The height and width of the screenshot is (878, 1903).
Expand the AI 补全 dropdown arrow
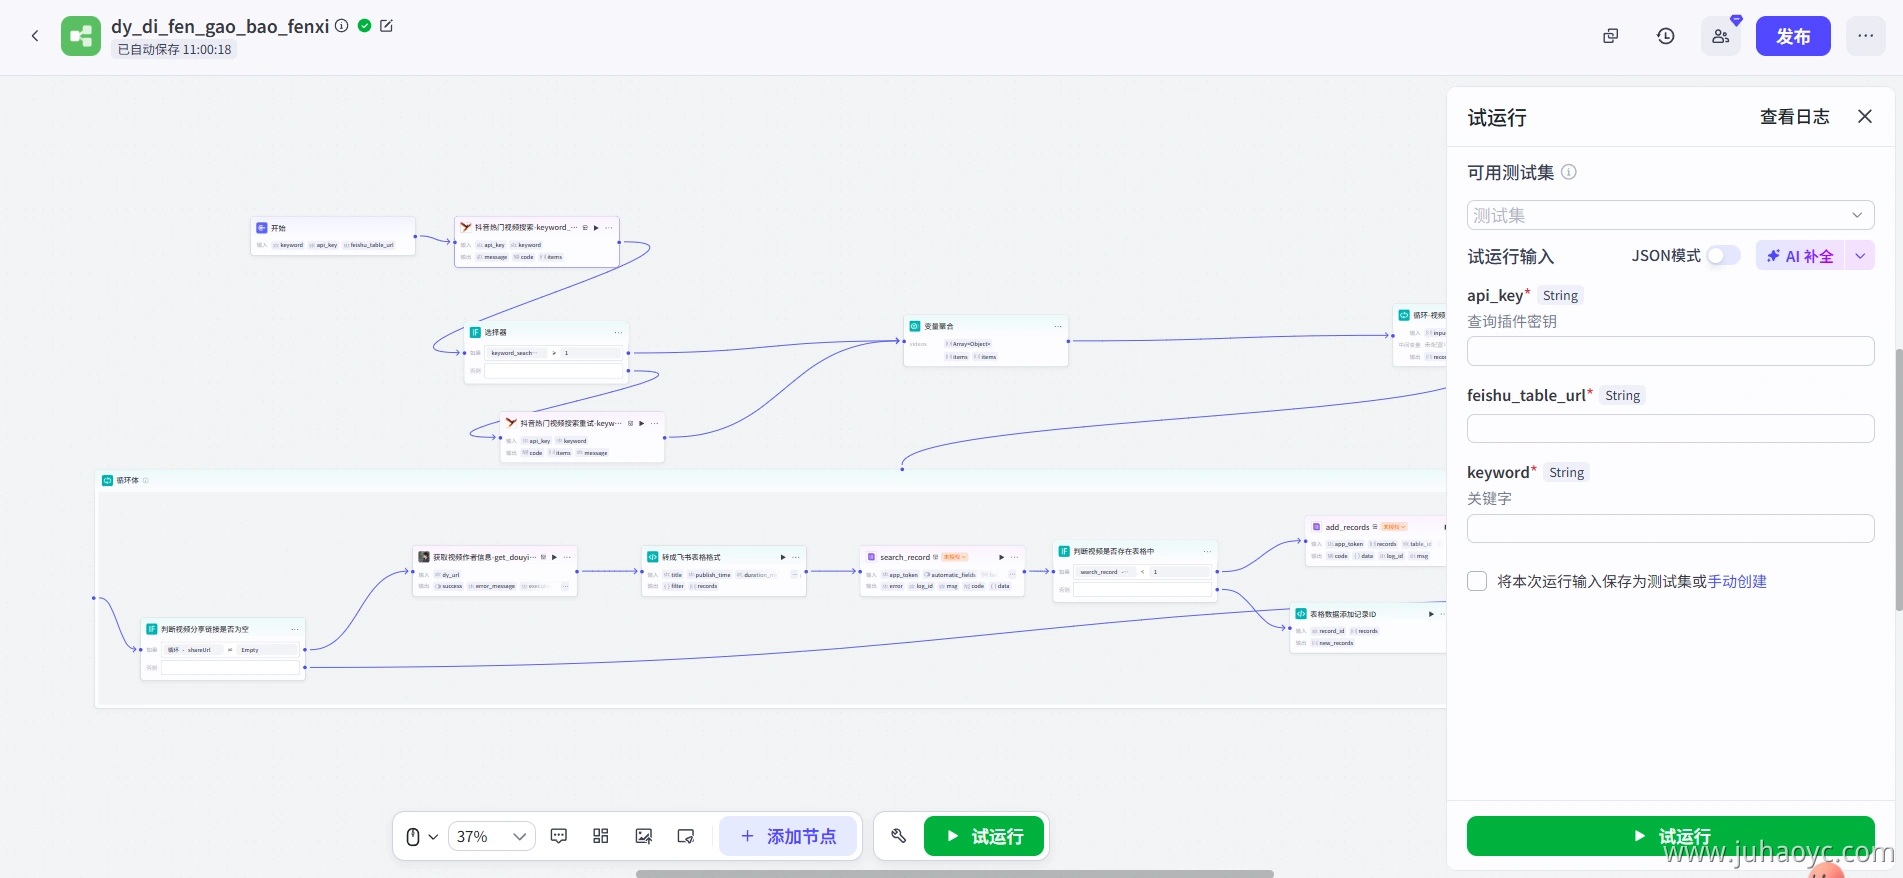[1860, 256]
